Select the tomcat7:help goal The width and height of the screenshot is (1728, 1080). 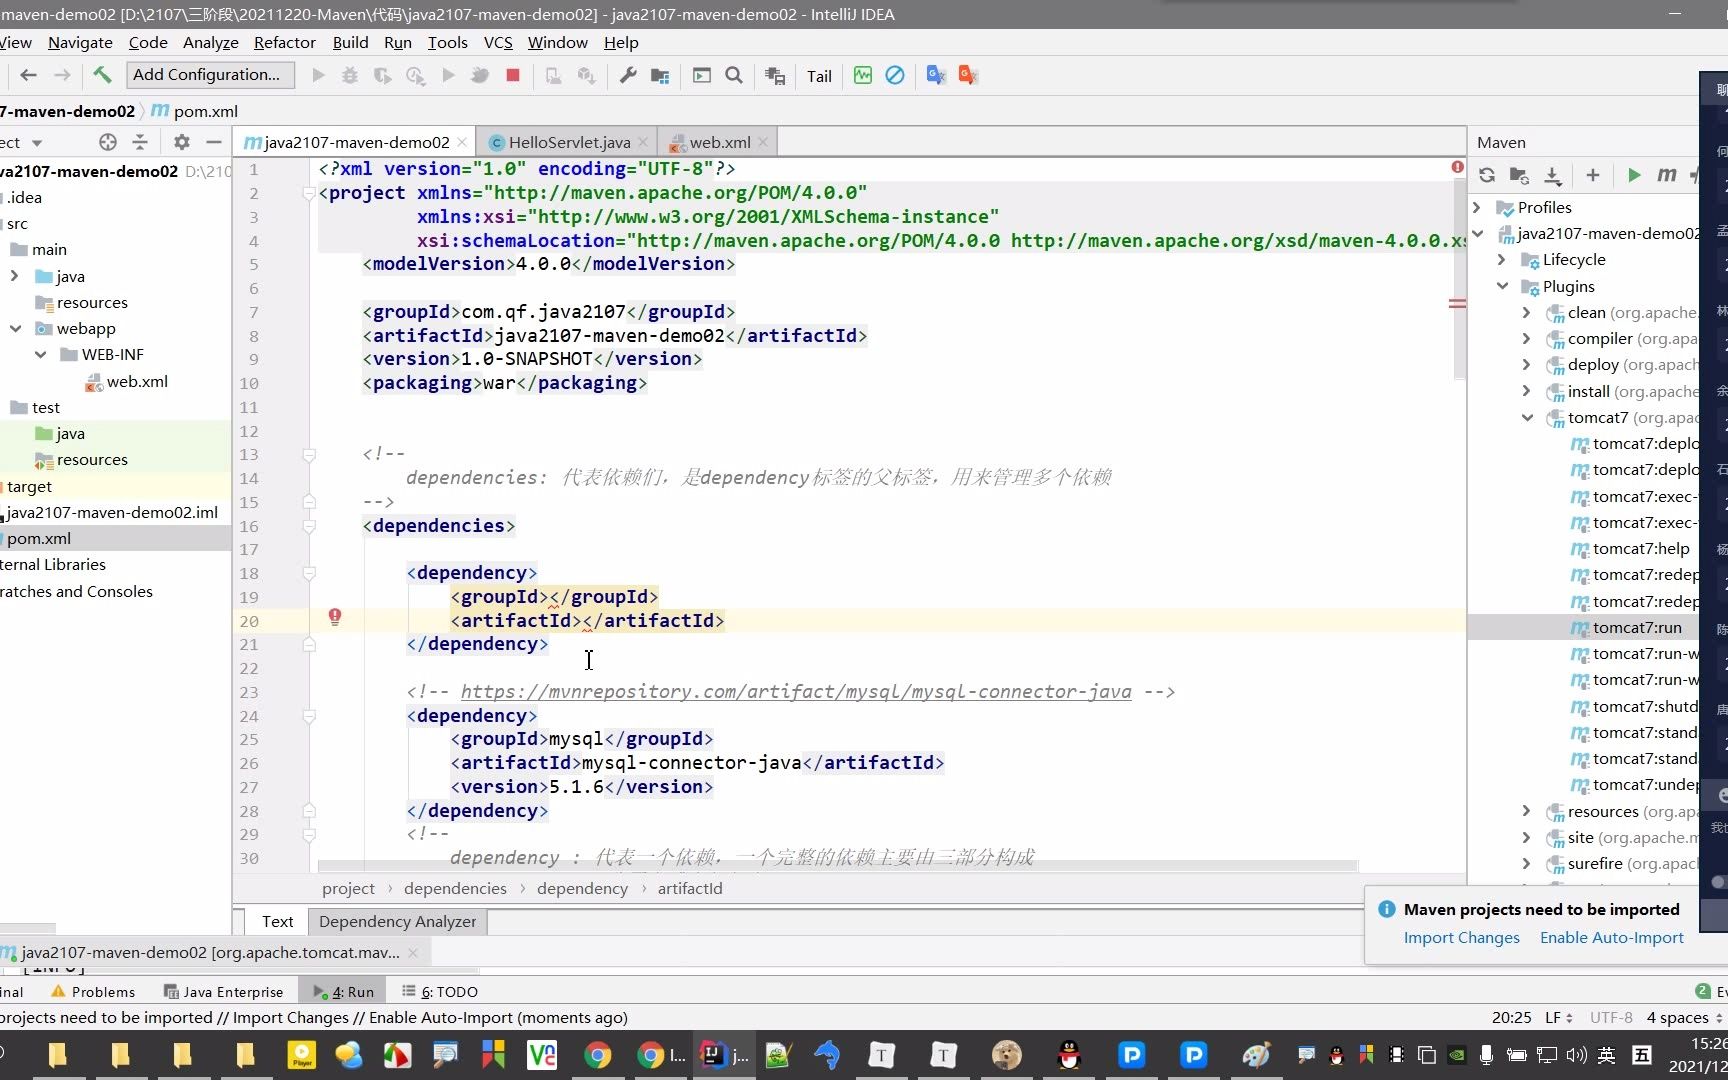pos(1640,548)
